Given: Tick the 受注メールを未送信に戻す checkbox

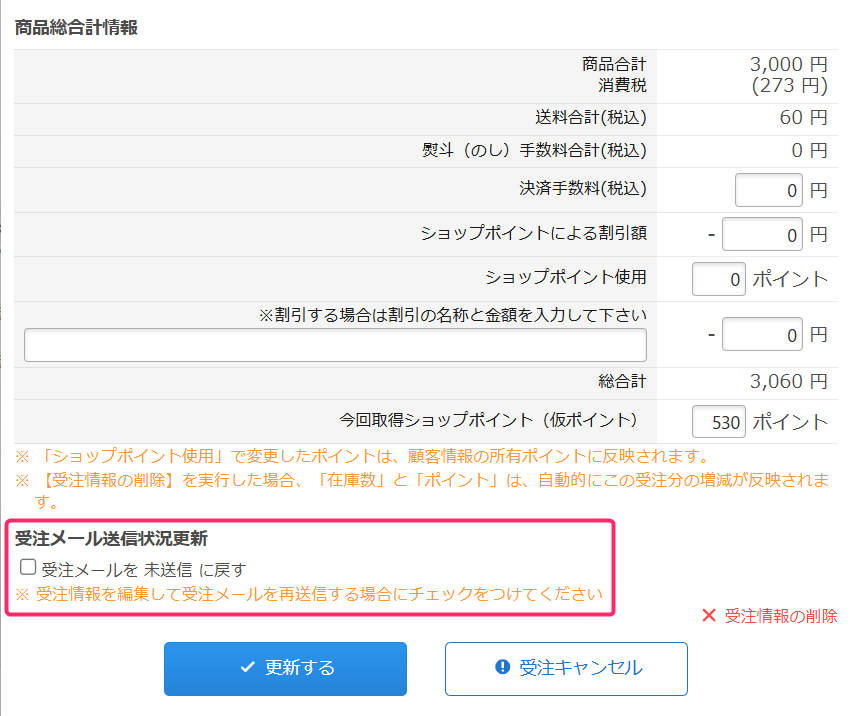Looking at the screenshot, I should (28, 568).
